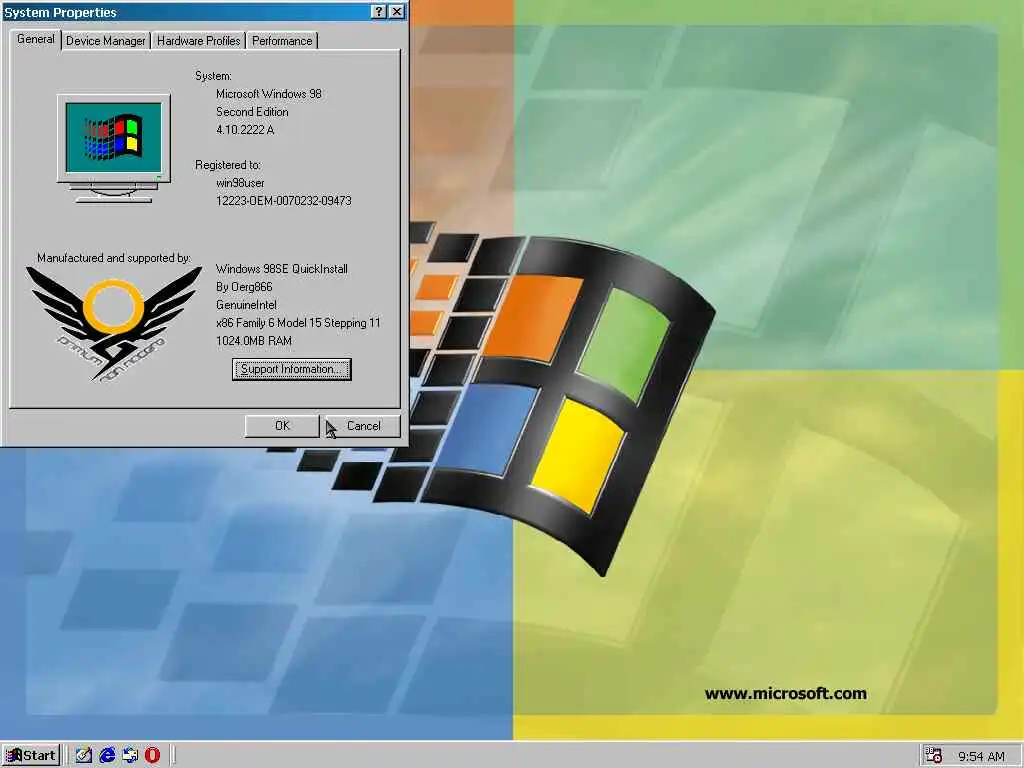Click the By Oerg866 text
The image size is (1024, 768).
pyautogui.click(x=244, y=287)
